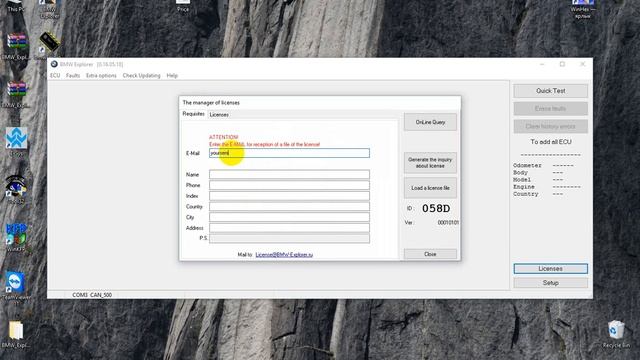This screenshot has width=640, height=360.
Task: Open the blue arrows shortcut icon on desktop
Action: (16, 138)
